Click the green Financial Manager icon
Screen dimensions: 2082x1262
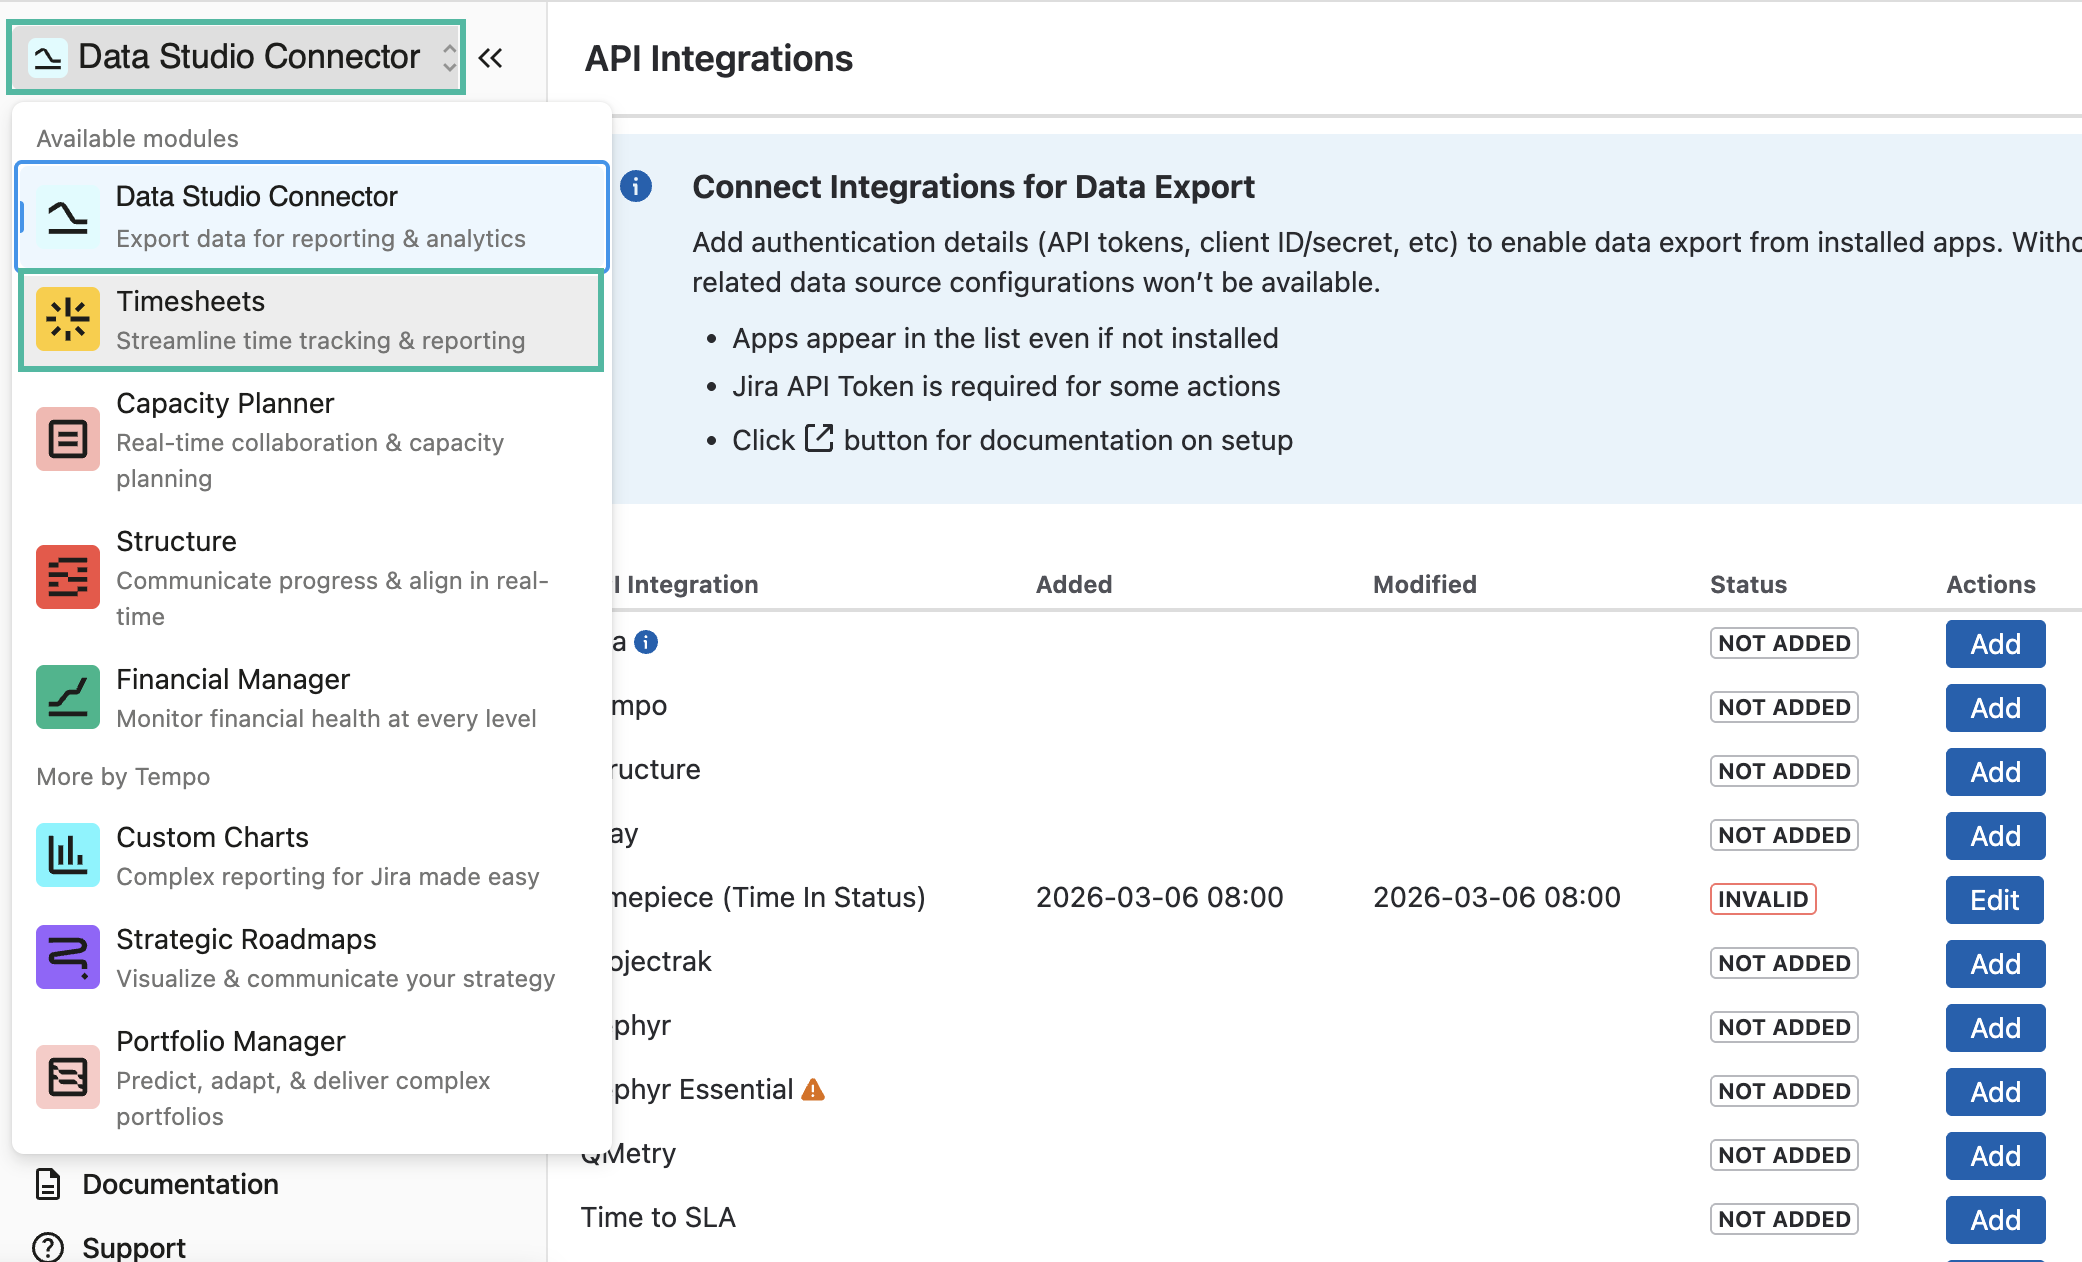coord(68,697)
